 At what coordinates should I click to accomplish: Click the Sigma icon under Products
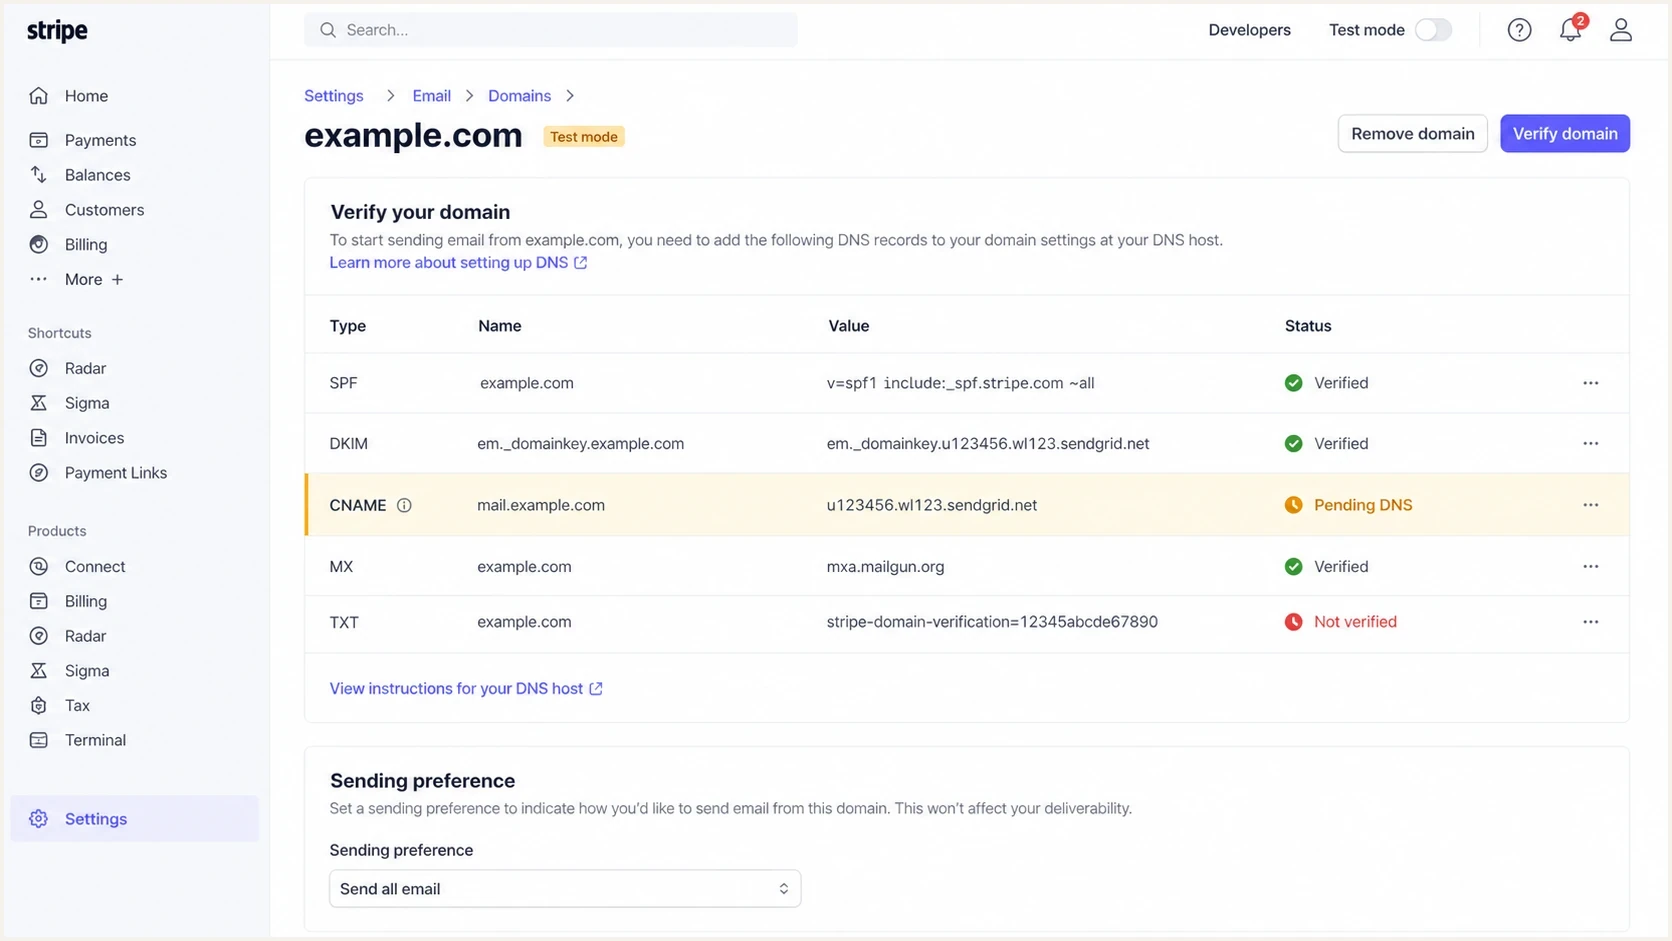click(39, 671)
